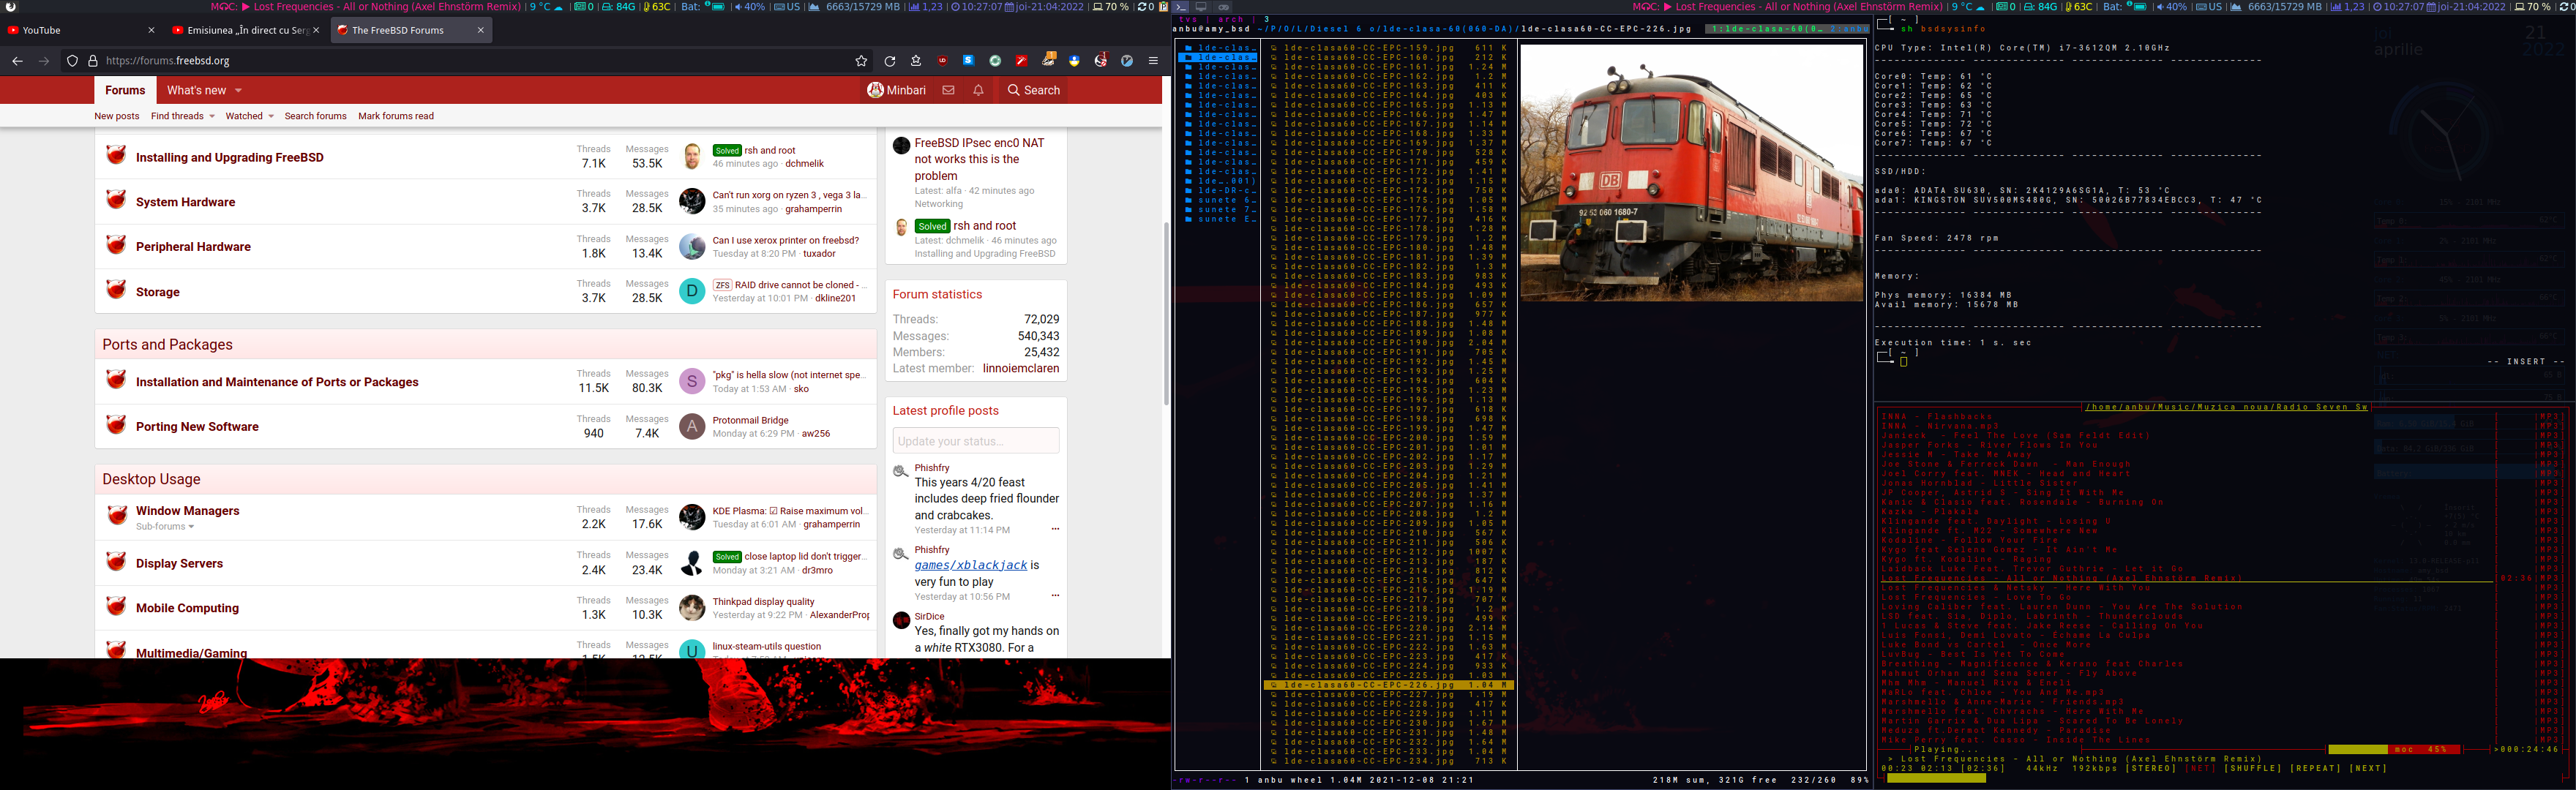Open options dots on Phishfry 4/20 post
The height and width of the screenshot is (790, 2576).
[1055, 530]
